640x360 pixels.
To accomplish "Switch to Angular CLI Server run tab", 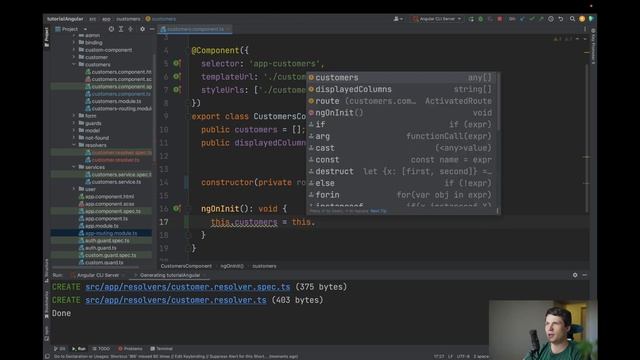I will click(x=96, y=275).
